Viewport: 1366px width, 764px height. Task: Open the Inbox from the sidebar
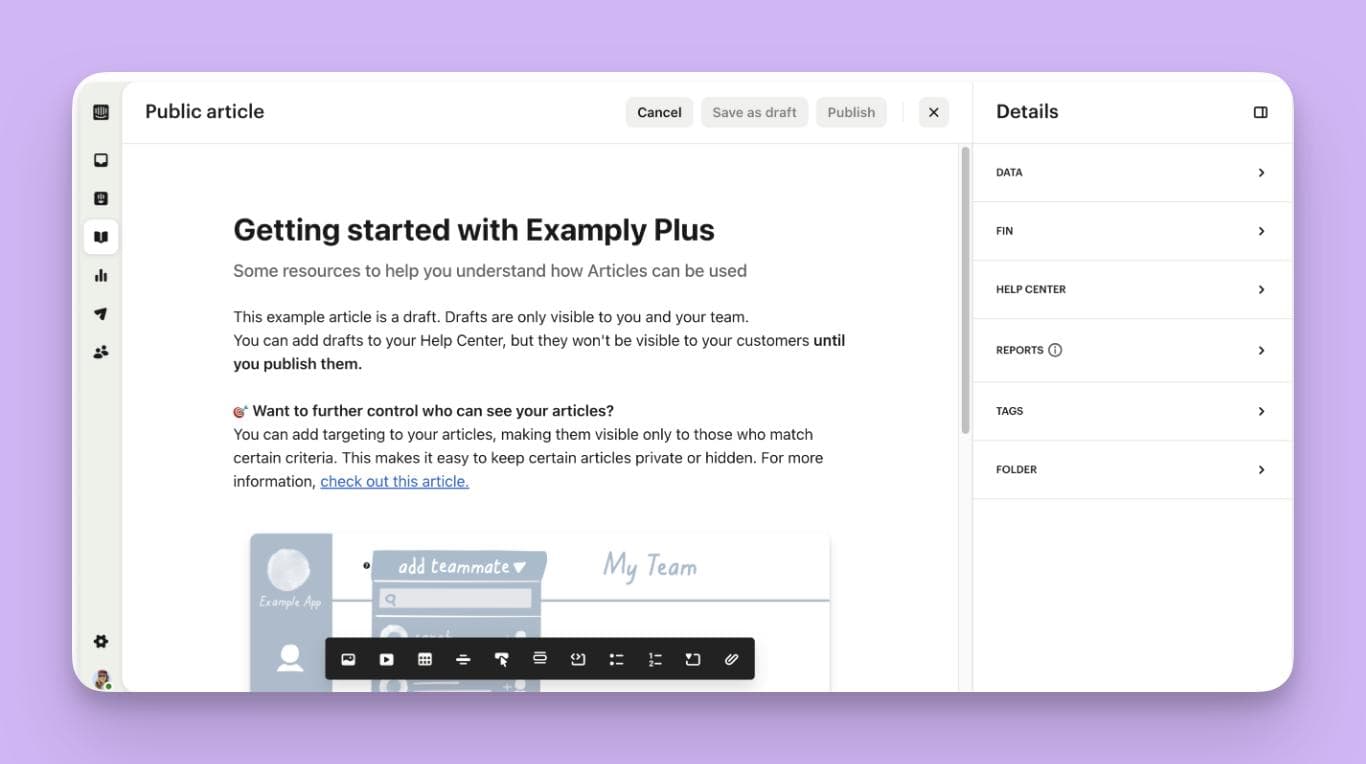coord(101,160)
